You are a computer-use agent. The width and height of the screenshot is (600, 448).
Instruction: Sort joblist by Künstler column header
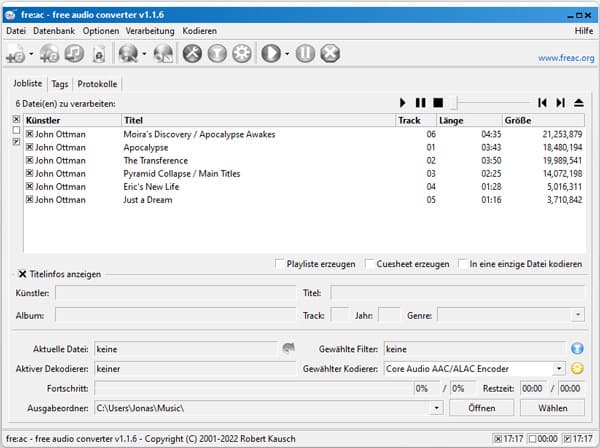point(72,120)
